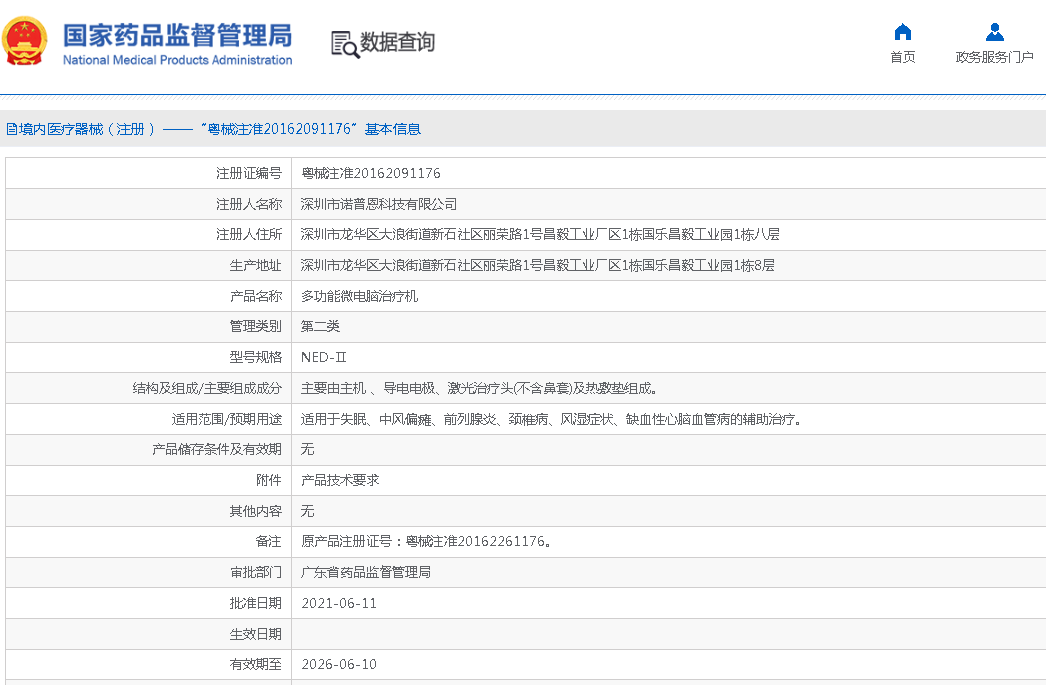Click the small icon before 境内医疗器械 heading
The image size is (1046, 685).
pos(11,129)
